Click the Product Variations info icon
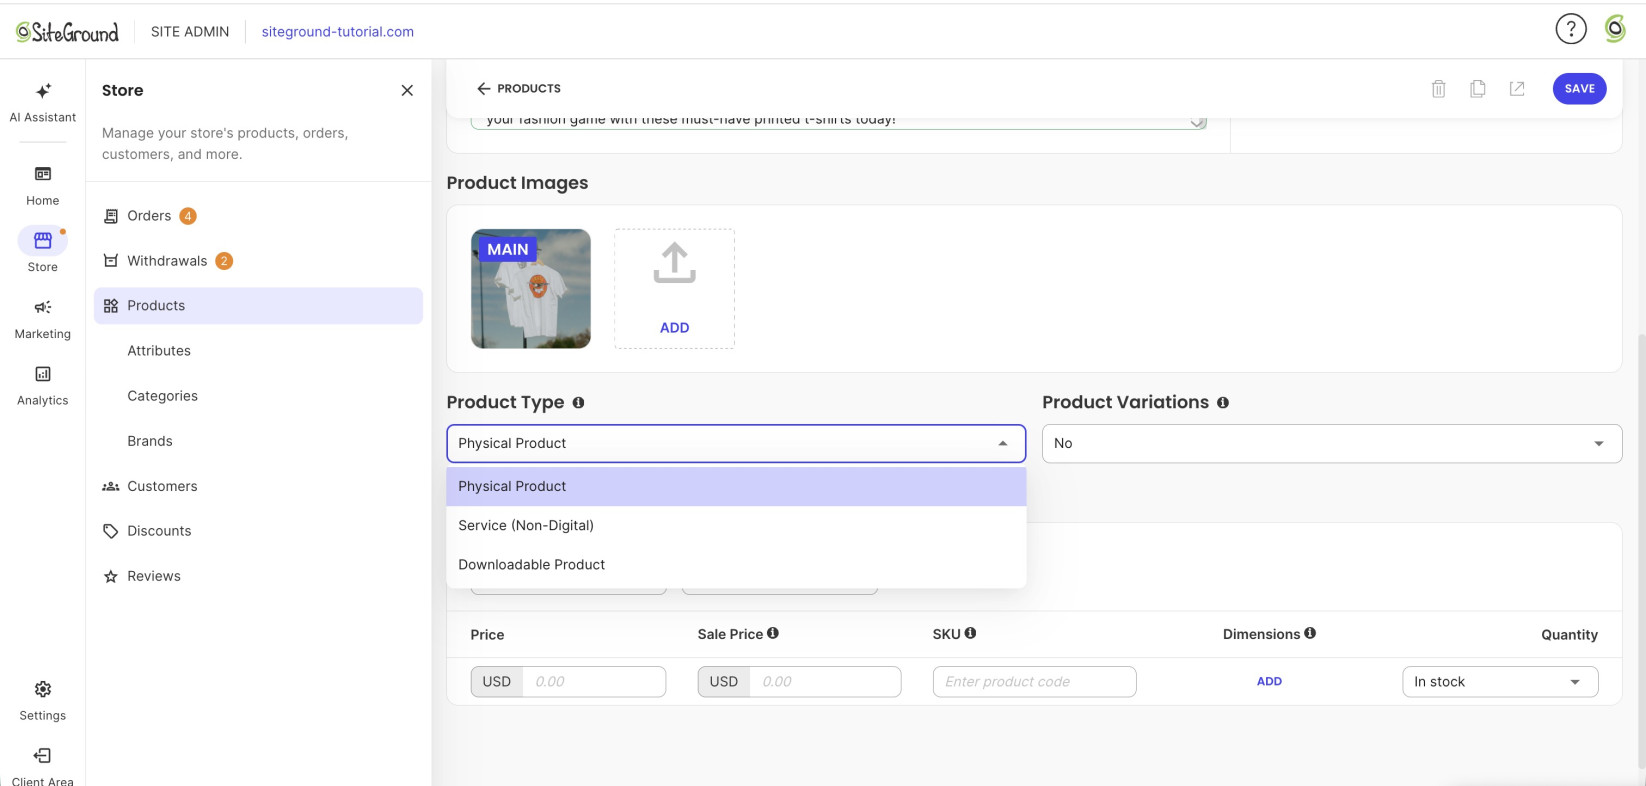Screen dimensions: 1646x786 1223,402
